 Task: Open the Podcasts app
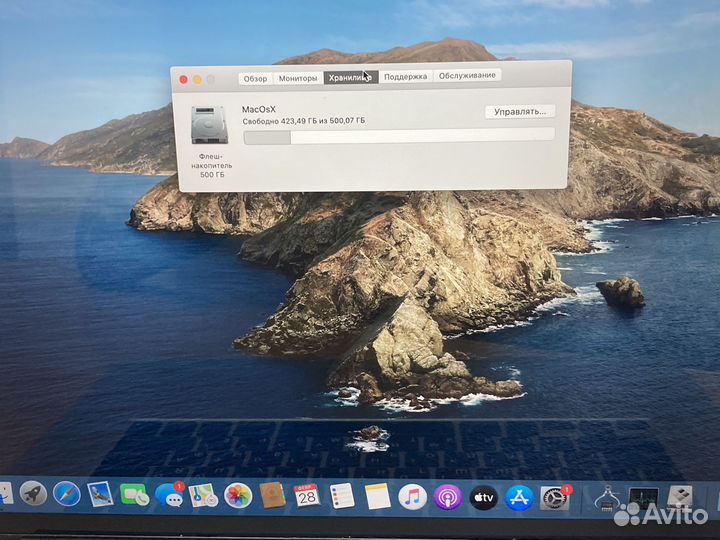tap(448, 497)
